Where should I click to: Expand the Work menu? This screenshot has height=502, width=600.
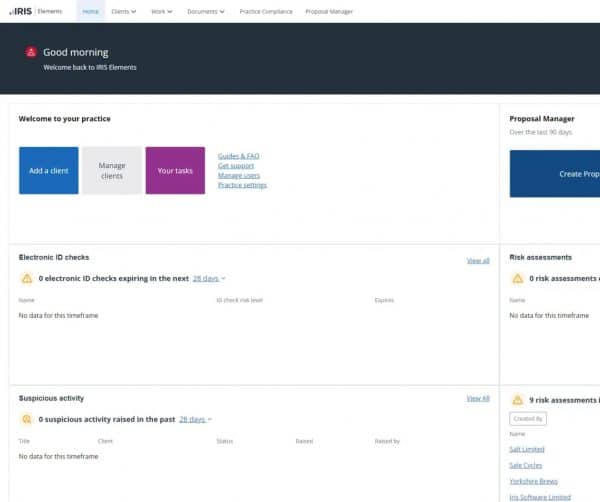point(161,11)
